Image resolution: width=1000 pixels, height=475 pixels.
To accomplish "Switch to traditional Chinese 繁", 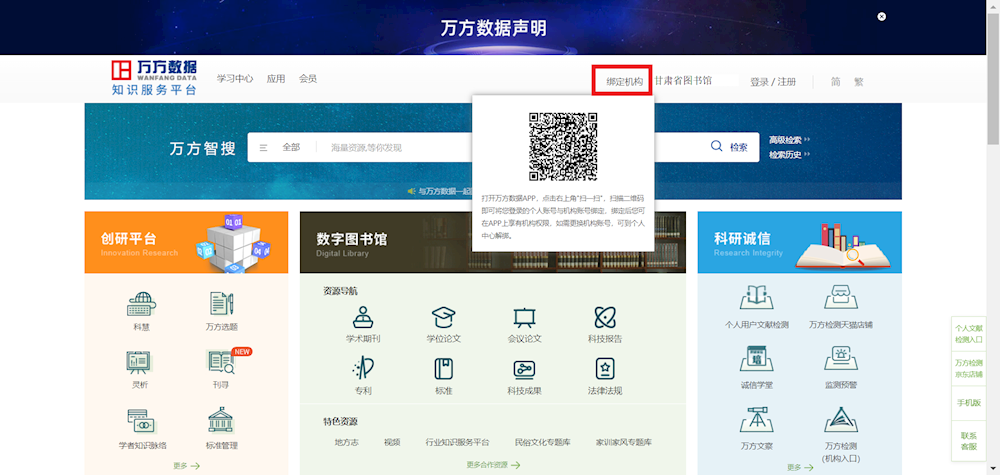I will click(859, 82).
